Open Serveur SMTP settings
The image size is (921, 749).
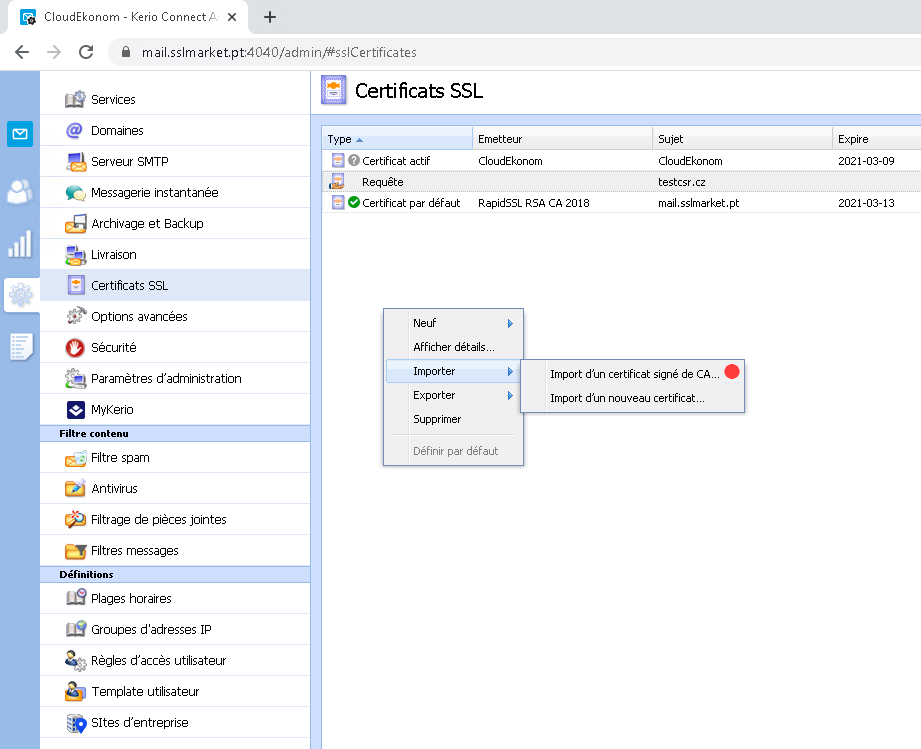click(x=175, y=162)
